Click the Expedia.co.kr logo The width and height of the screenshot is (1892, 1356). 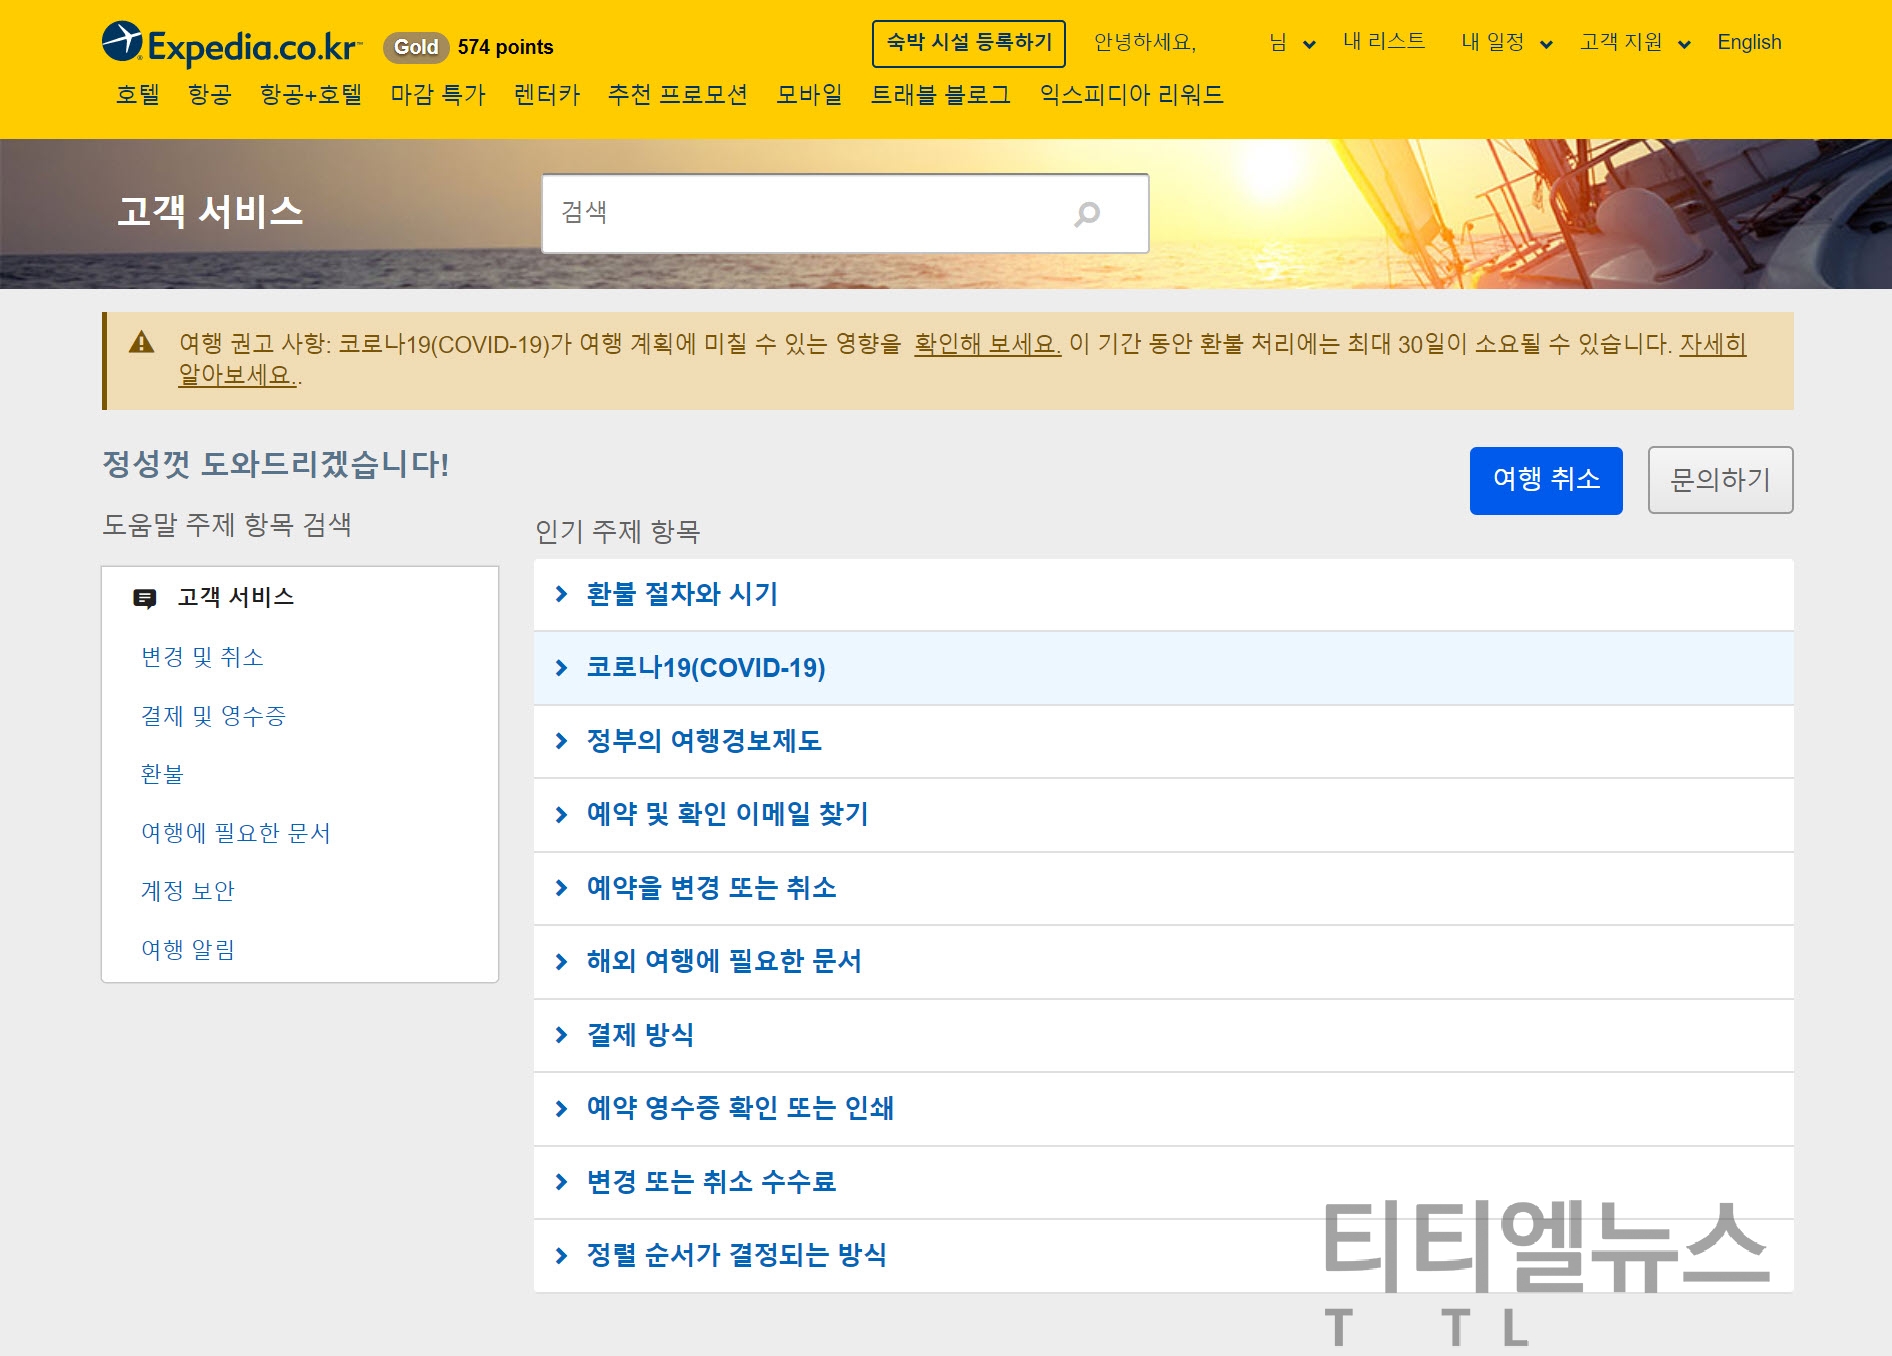(x=231, y=45)
